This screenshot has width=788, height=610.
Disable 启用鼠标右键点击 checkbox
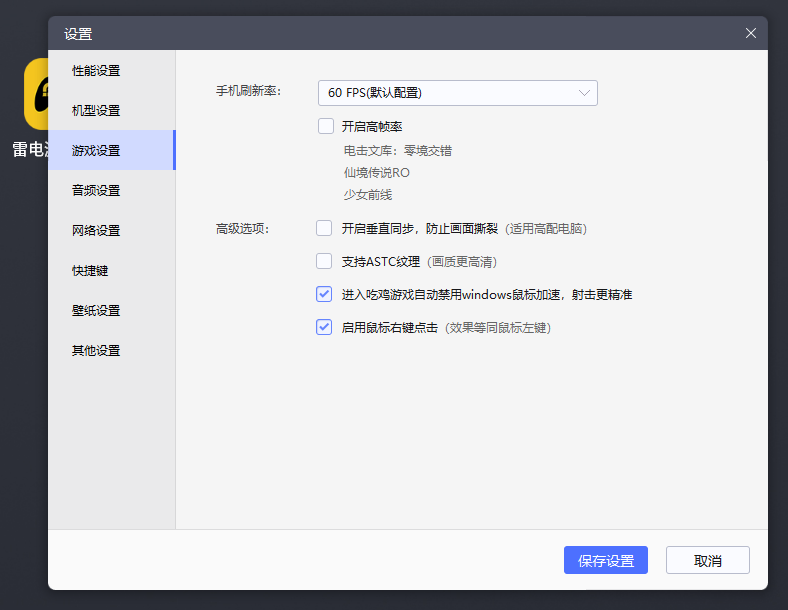324,327
